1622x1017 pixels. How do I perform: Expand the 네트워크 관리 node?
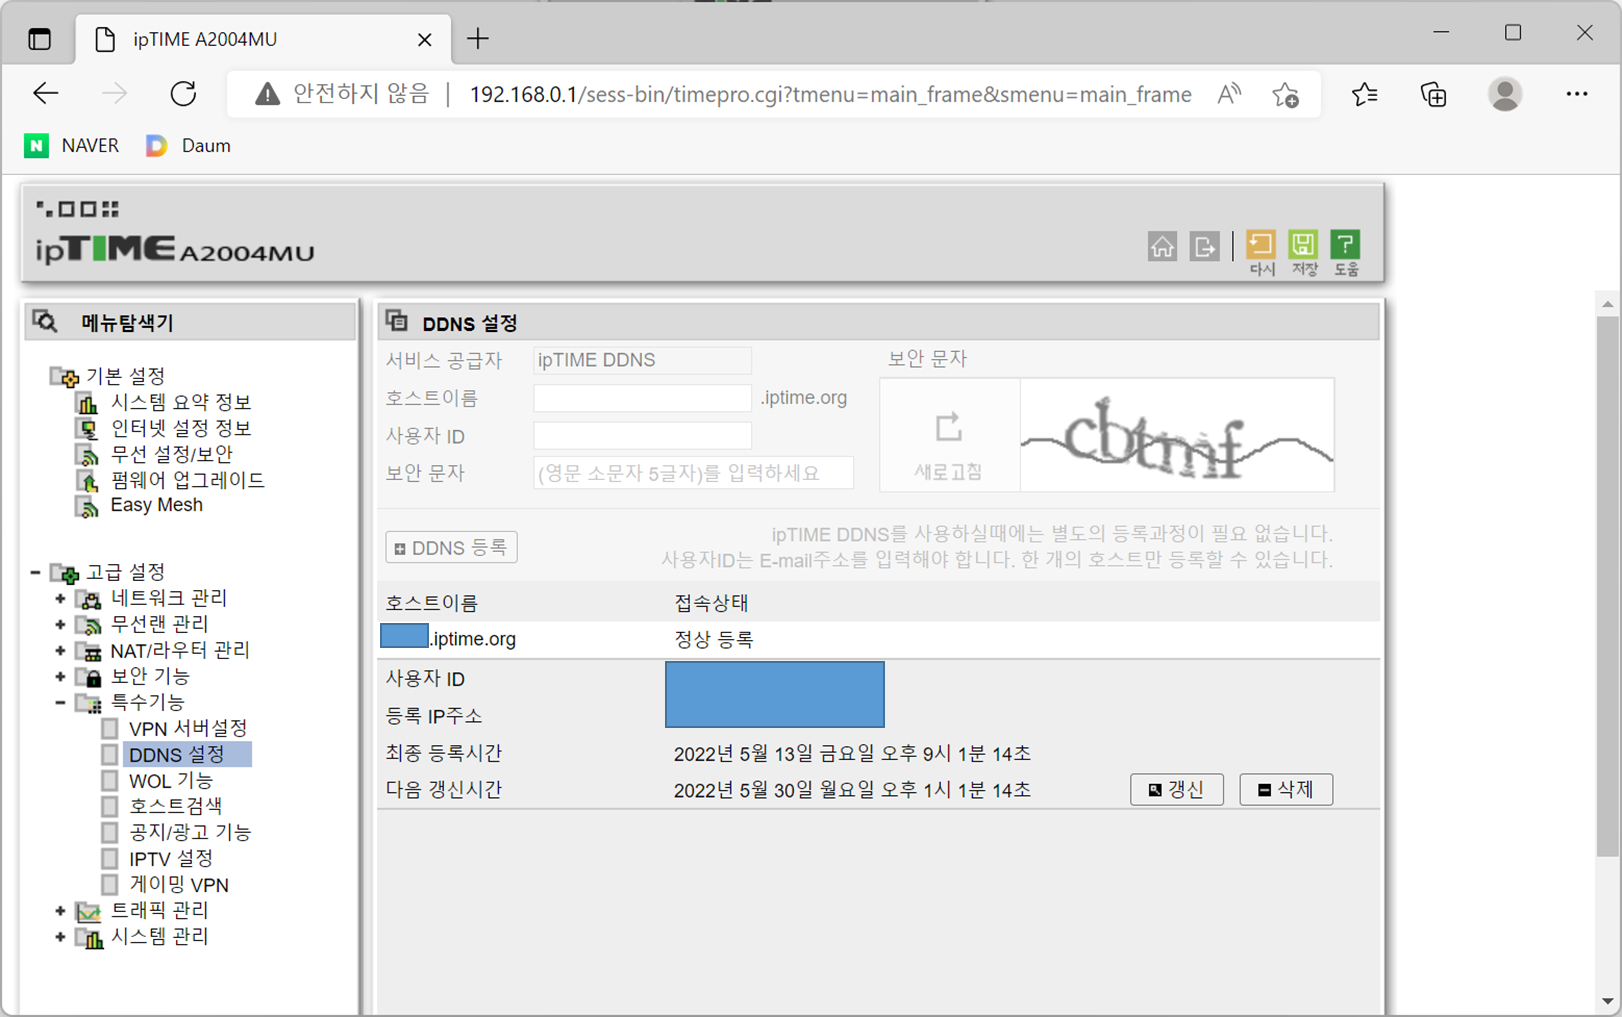point(60,598)
